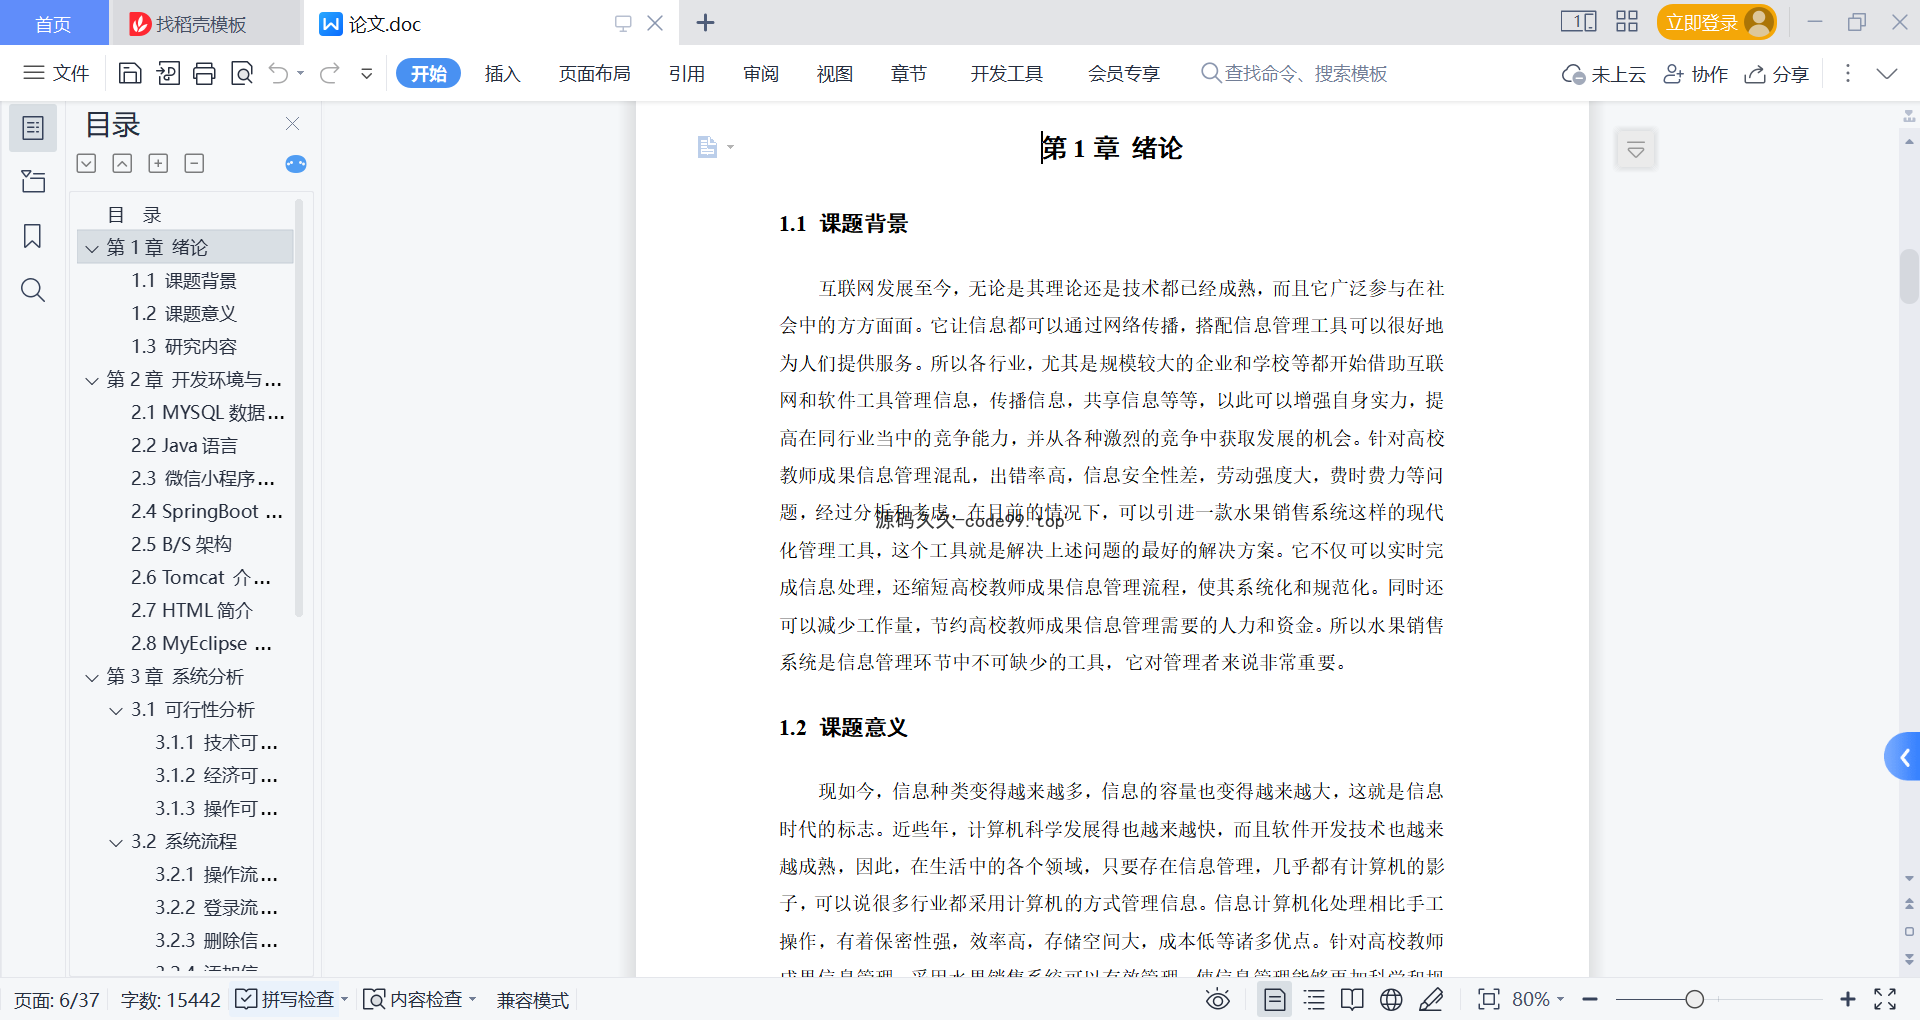Click the side pane filter button
Image resolution: width=1920 pixels, height=1020 pixels.
pos(1636,150)
